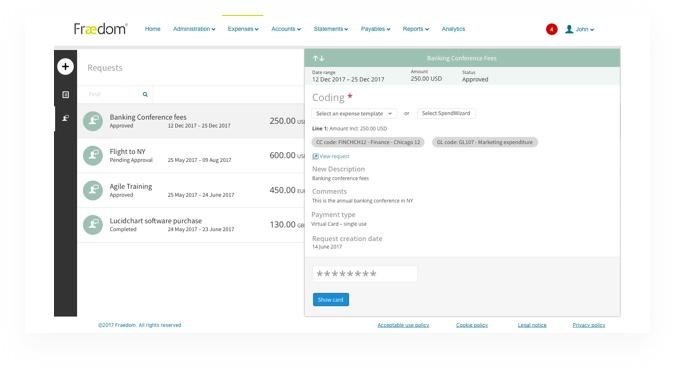The width and height of the screenshot is (675, 368).
Task: Click the Show card button
Action: tap(331, 300)
